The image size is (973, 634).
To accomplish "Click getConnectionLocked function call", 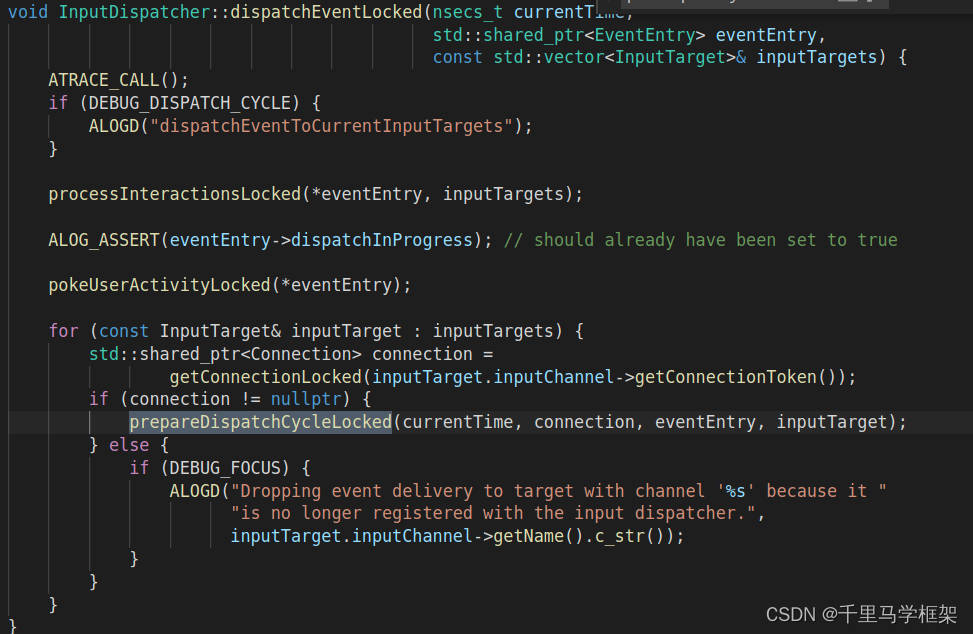I will click(x=266, y=377).
